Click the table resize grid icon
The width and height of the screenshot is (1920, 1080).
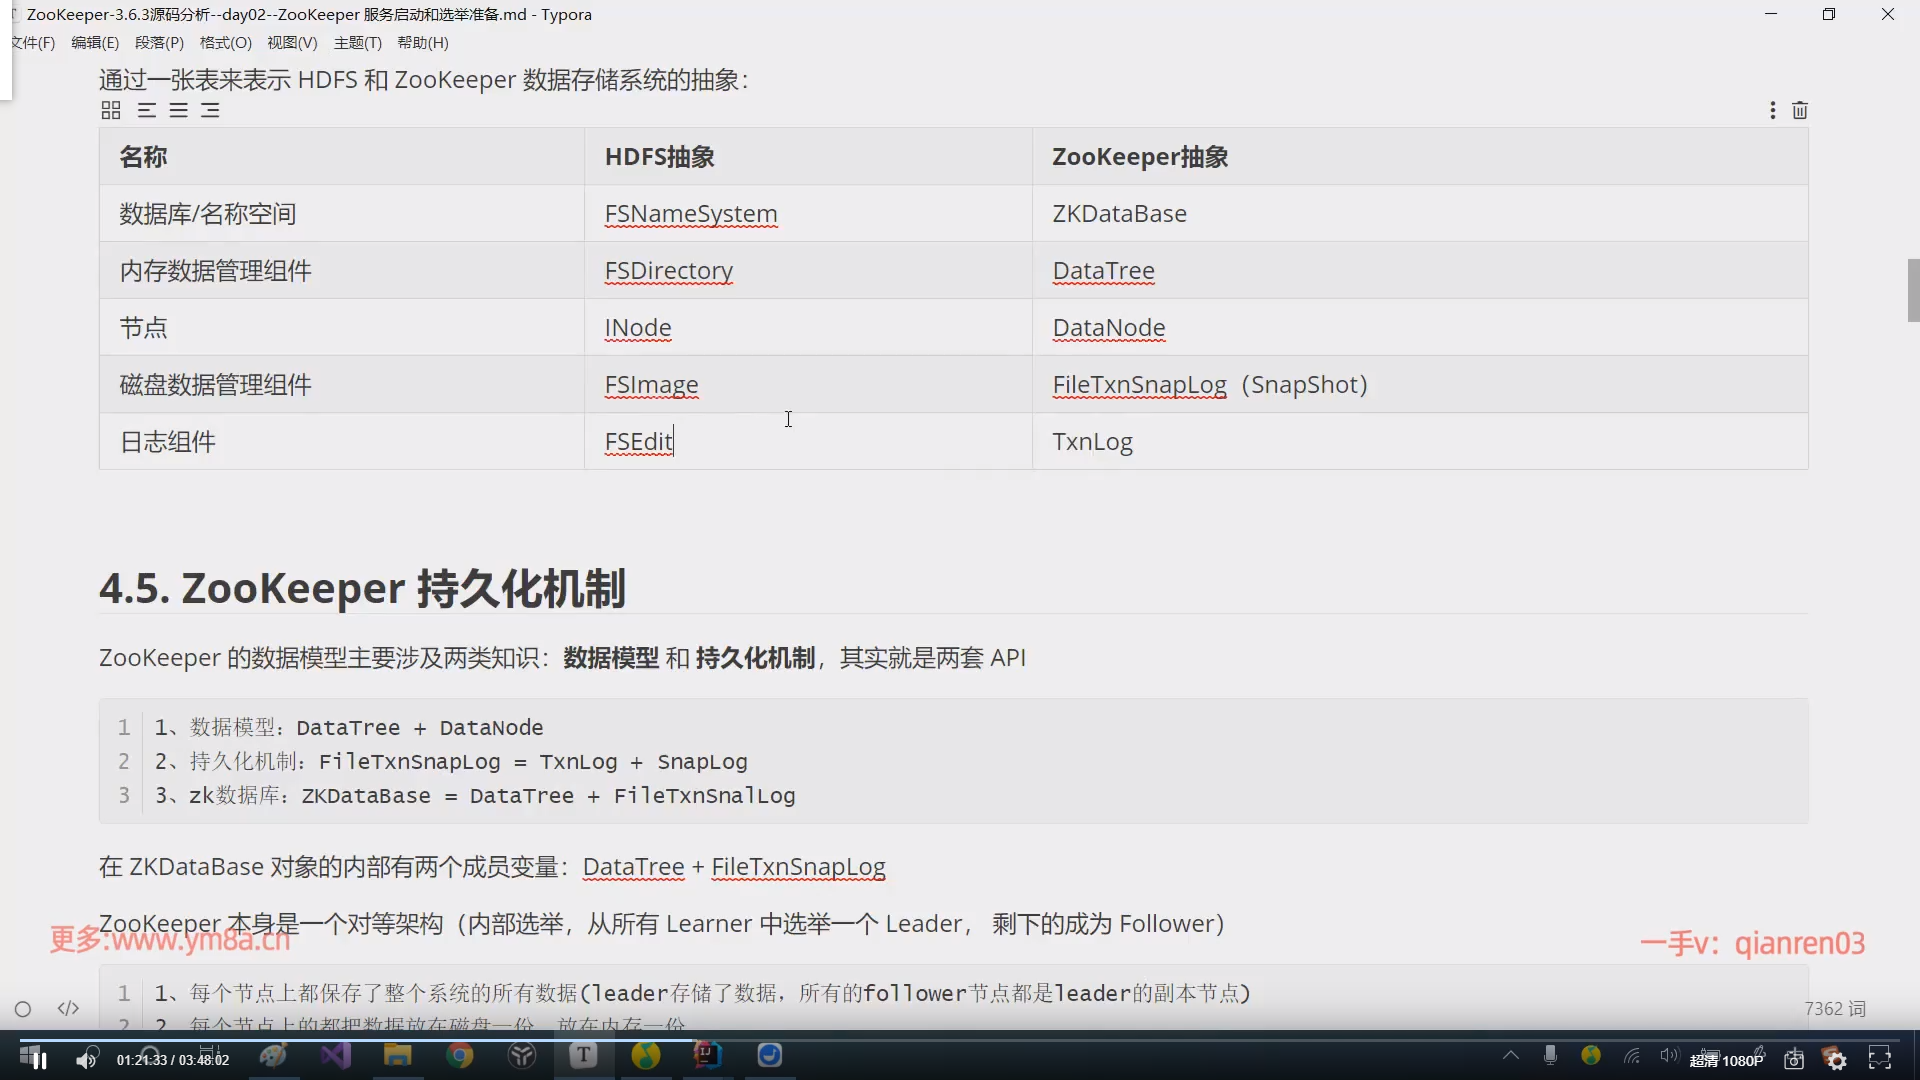[111, 111]
